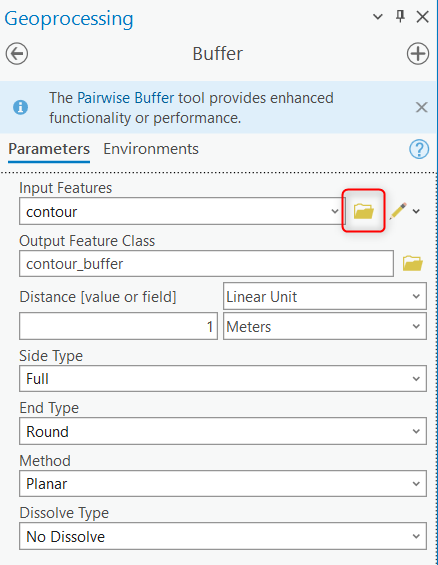The height and width of the screenshot is (565, 438).
Task: Expand the pencil tool dropdown arrow
Action: pos(416,211)
